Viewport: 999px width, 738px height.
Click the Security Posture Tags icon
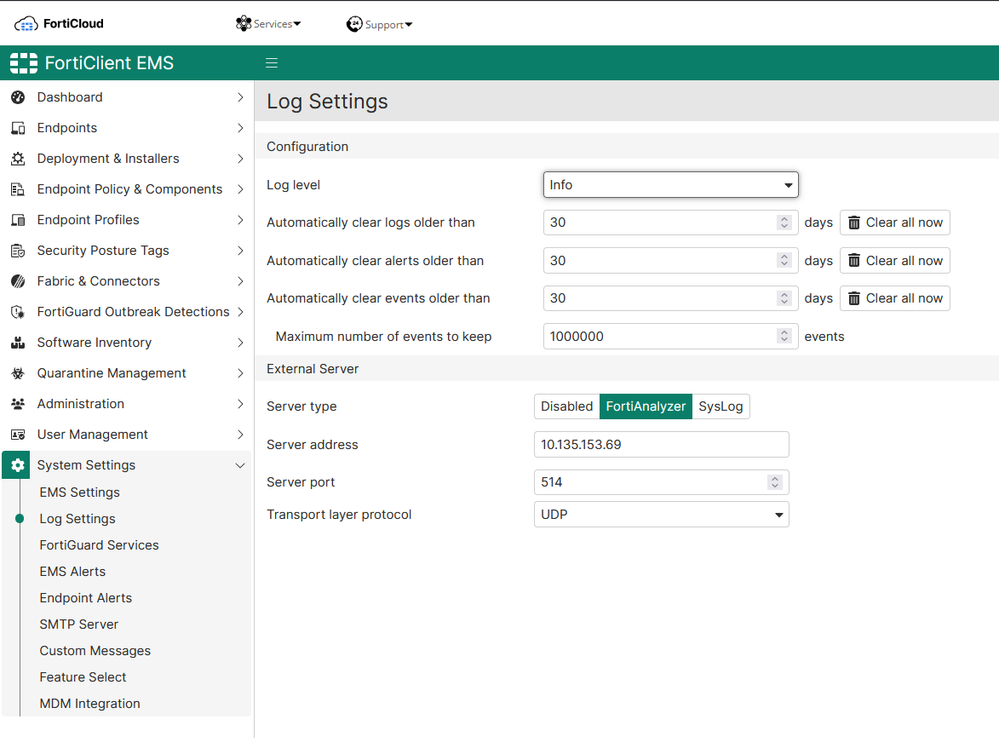[x=18, y=250]
